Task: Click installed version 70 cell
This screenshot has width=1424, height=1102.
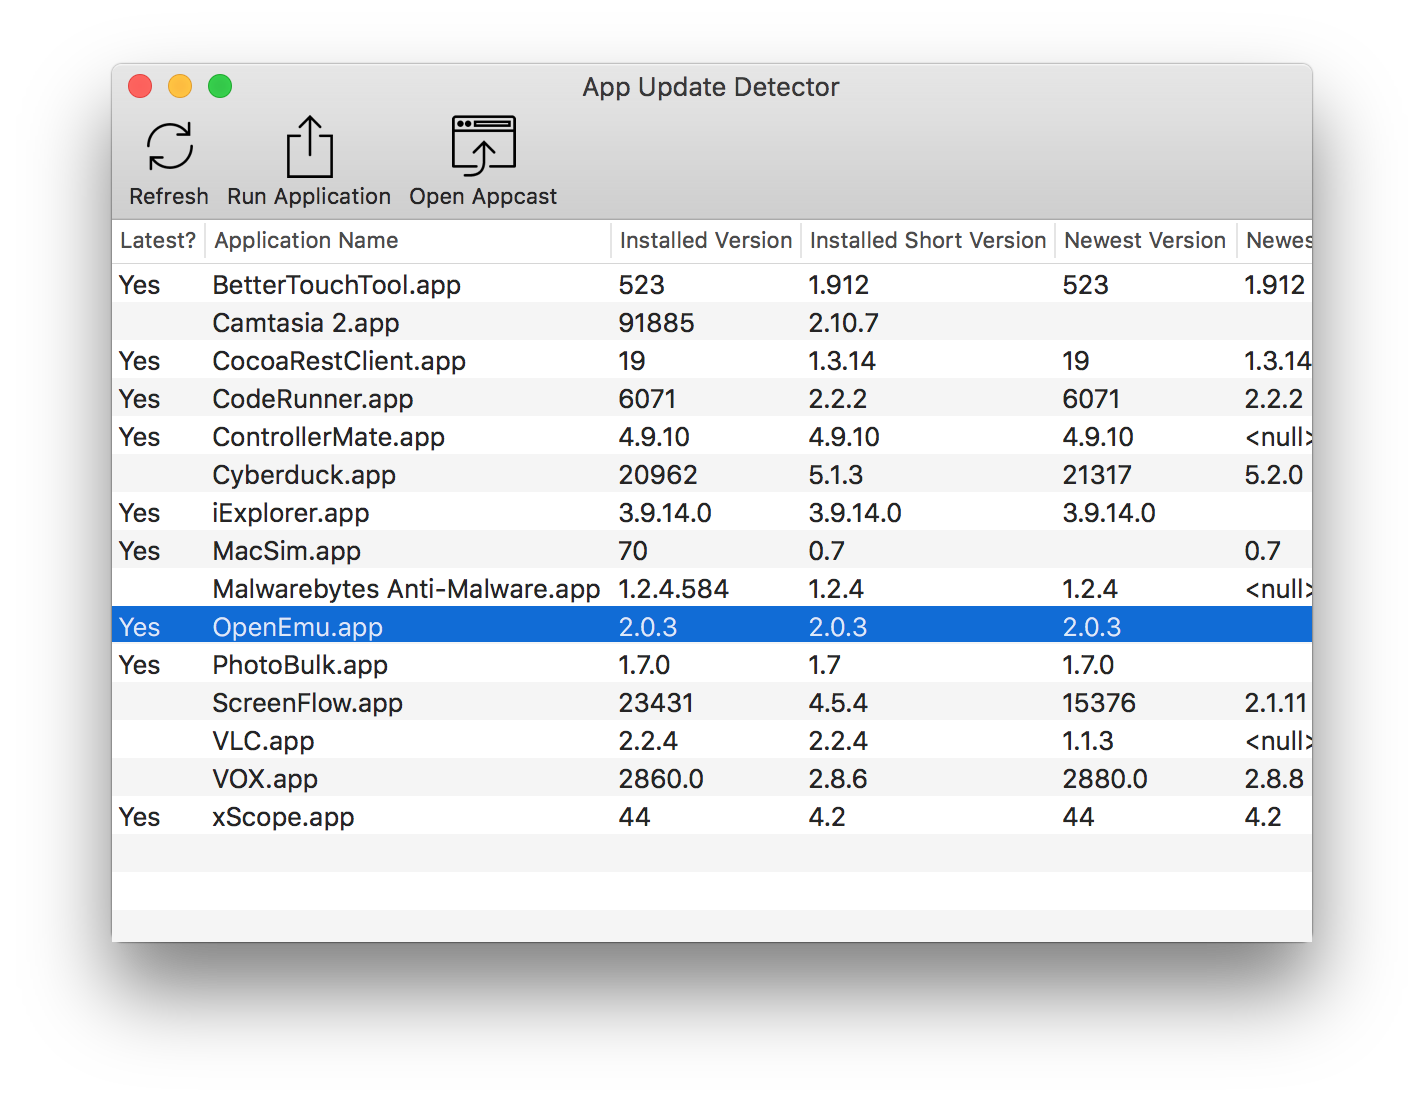Action: pyautogui.click(x=632, y=551)
